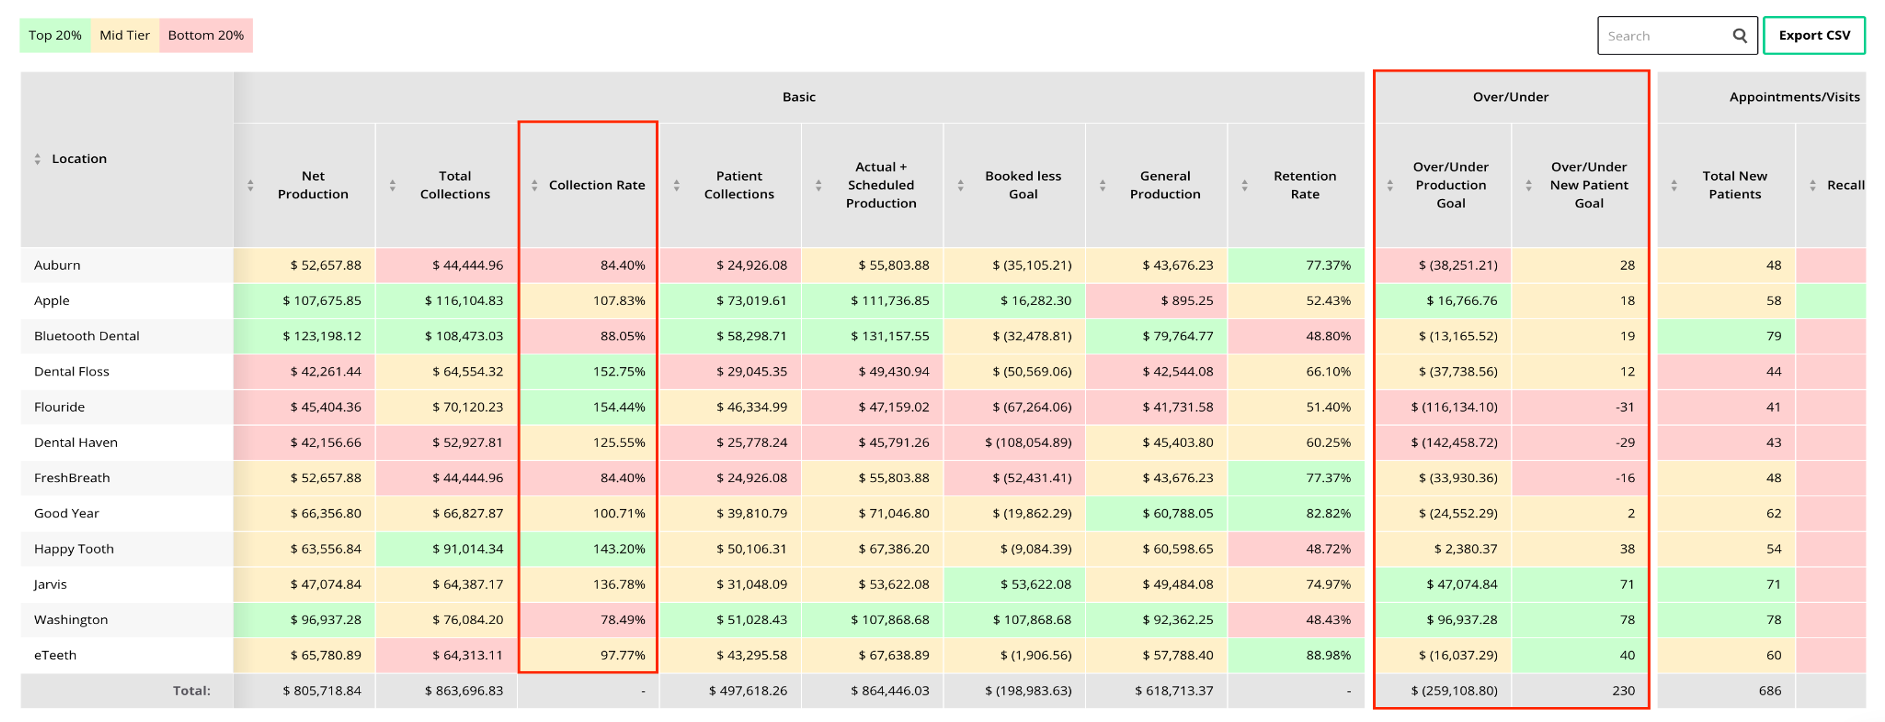Select the Auburn location row
1885x722 pixels.
126,265
